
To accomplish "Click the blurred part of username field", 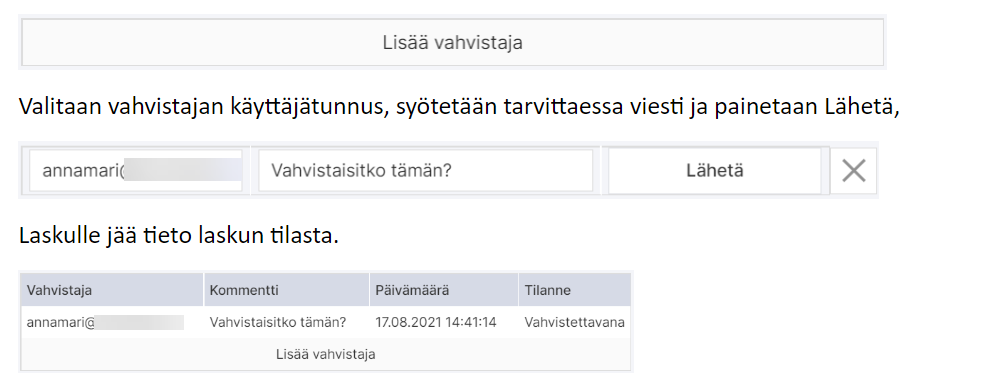I will pos(183,171).
